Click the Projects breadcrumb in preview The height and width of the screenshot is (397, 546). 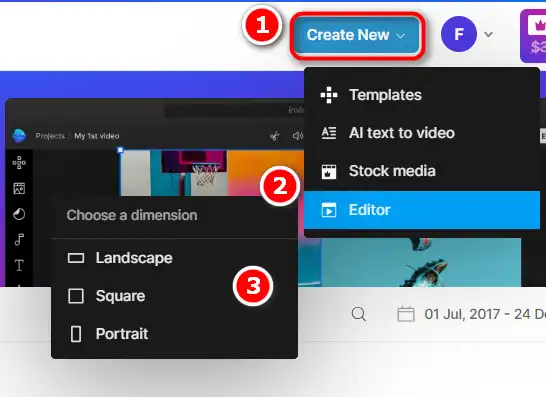coord(50,136)
